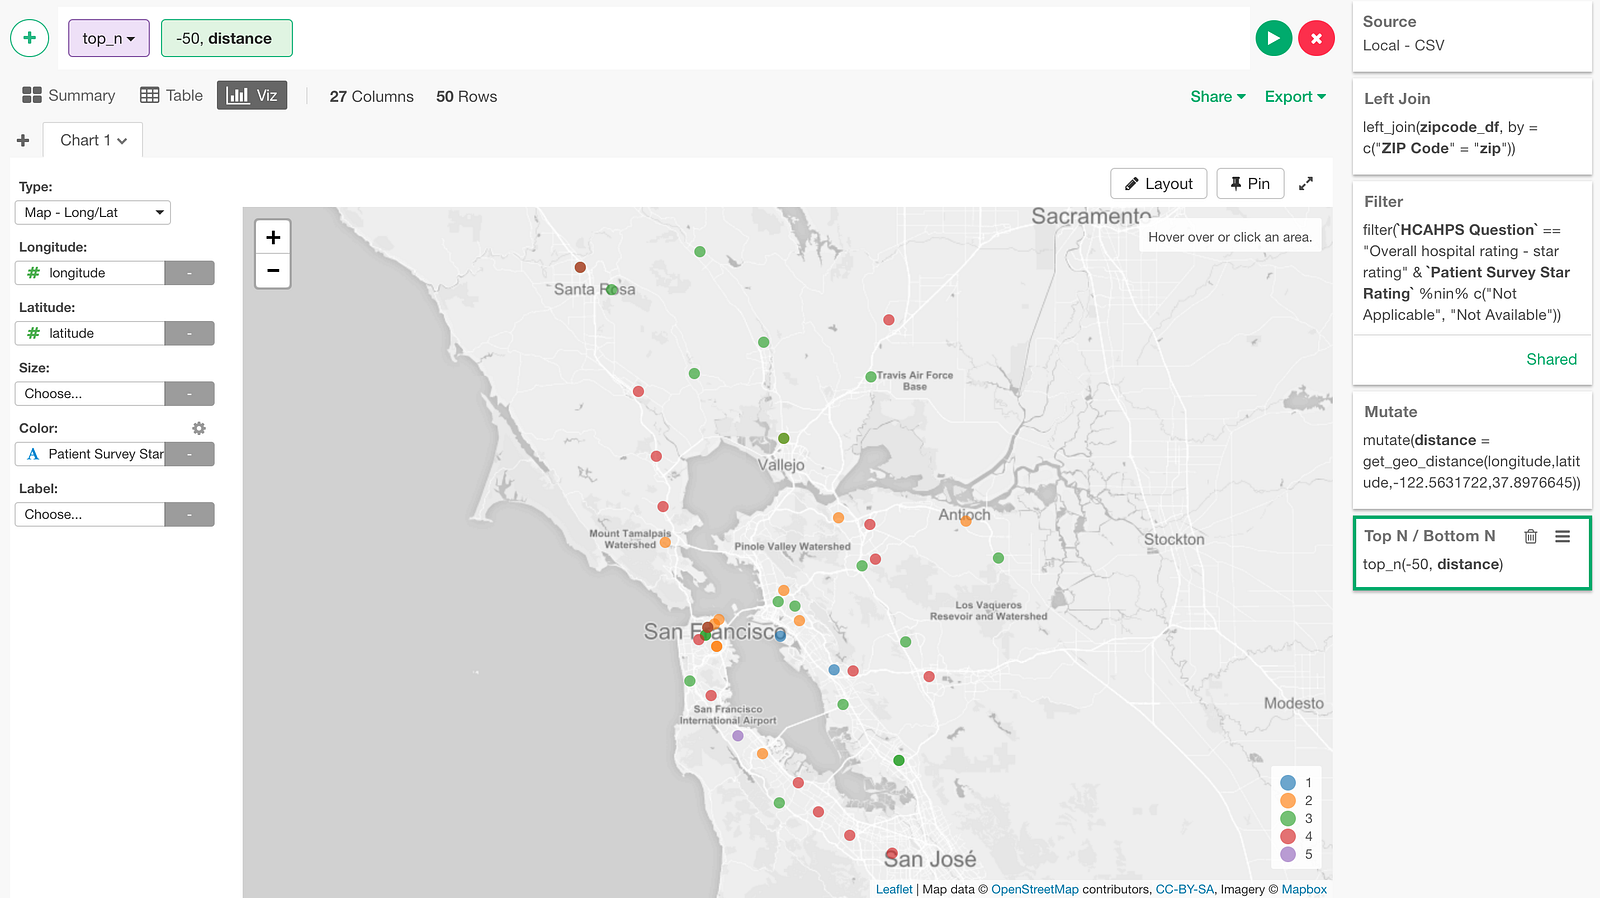Open Color settings gear icon
Viewport: 1600px width, 898px height.
[199, 428]
